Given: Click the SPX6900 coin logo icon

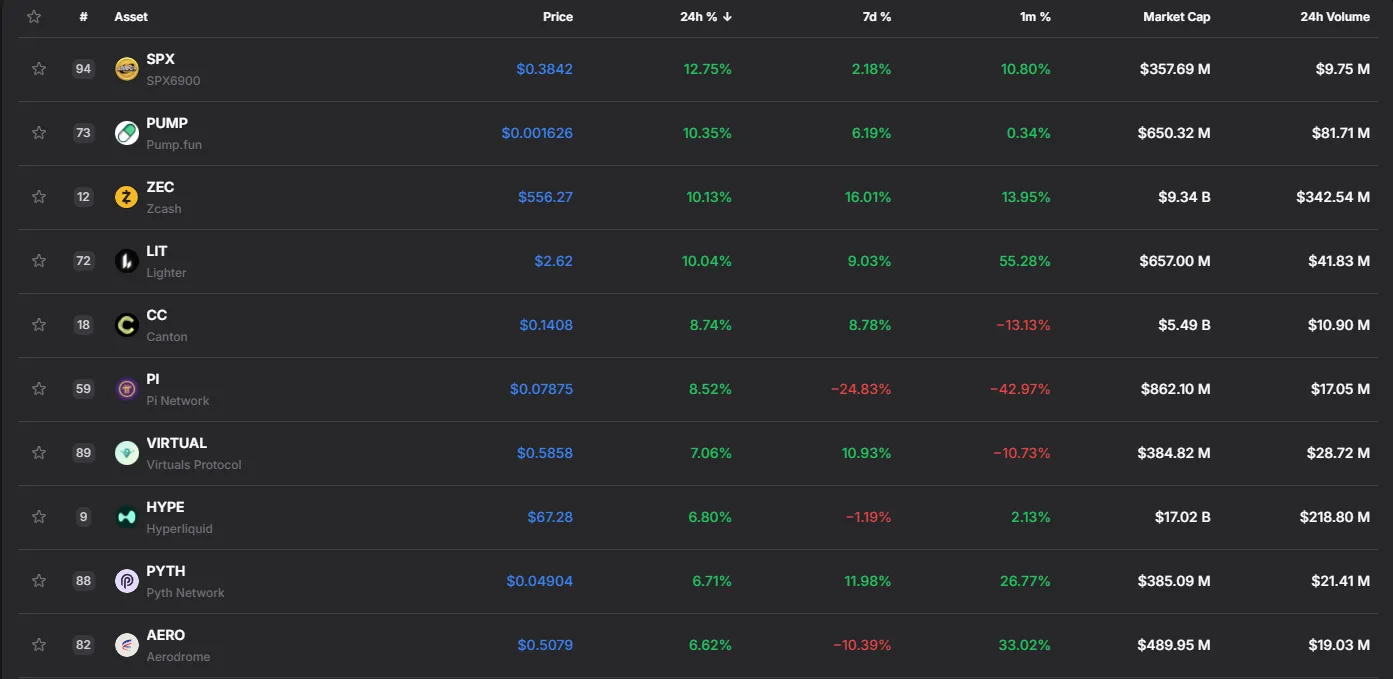Looking at the screenshot, I should tap(127, 69).
